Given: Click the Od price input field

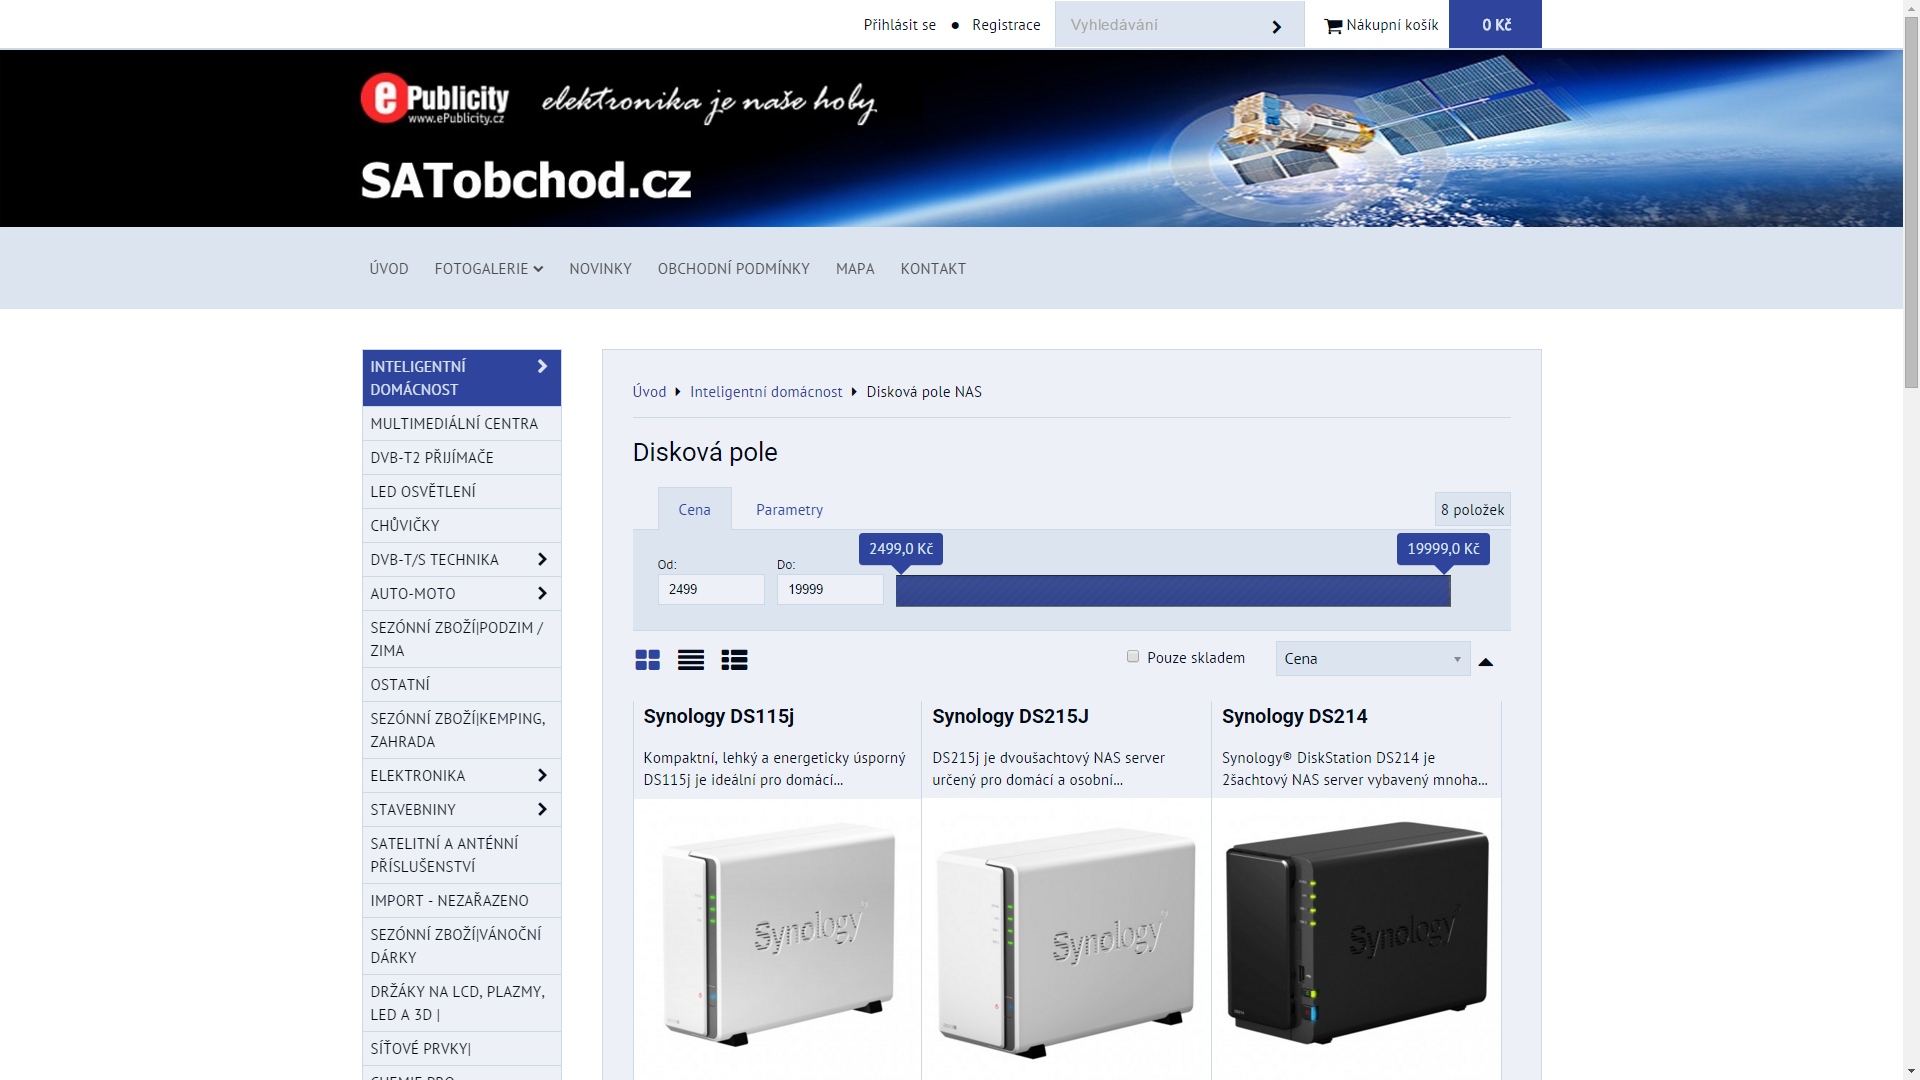Looking at the screenshot, I should coord(710,590).
